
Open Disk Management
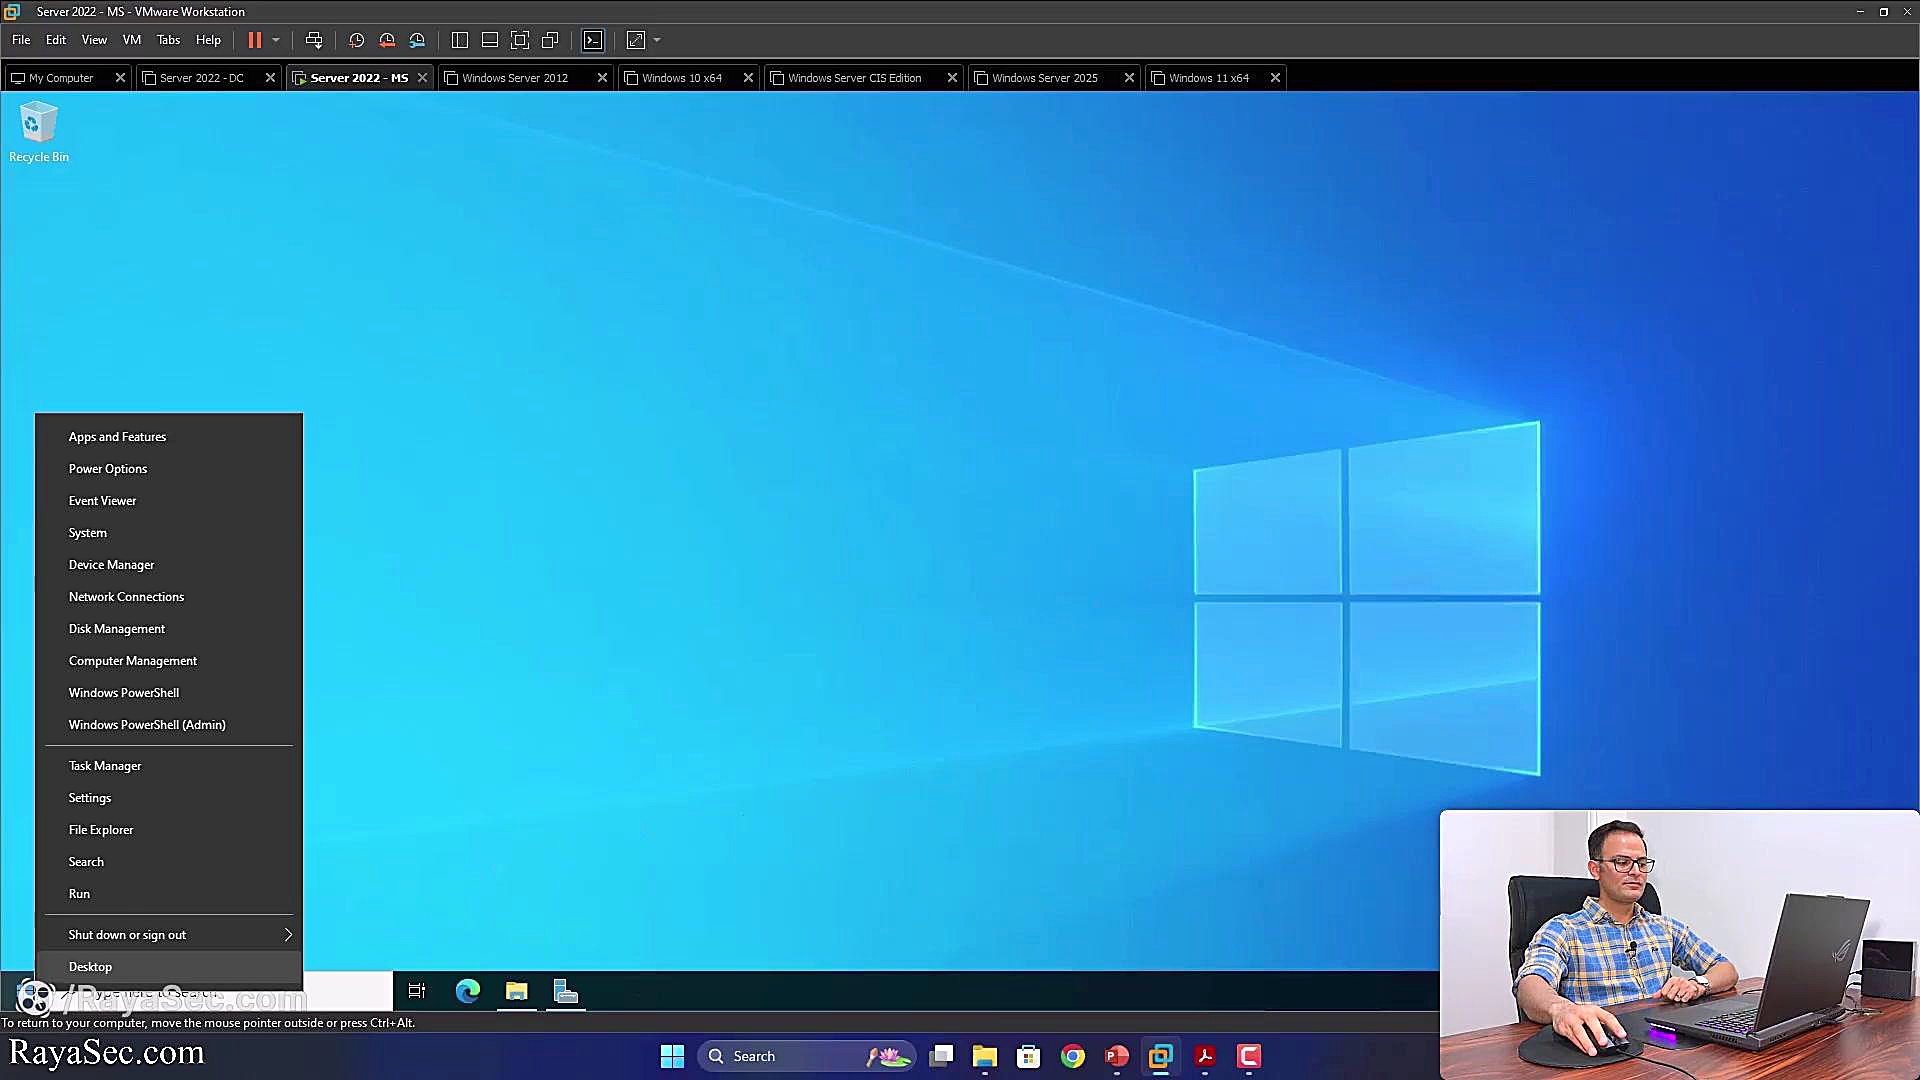coord(169,629)
